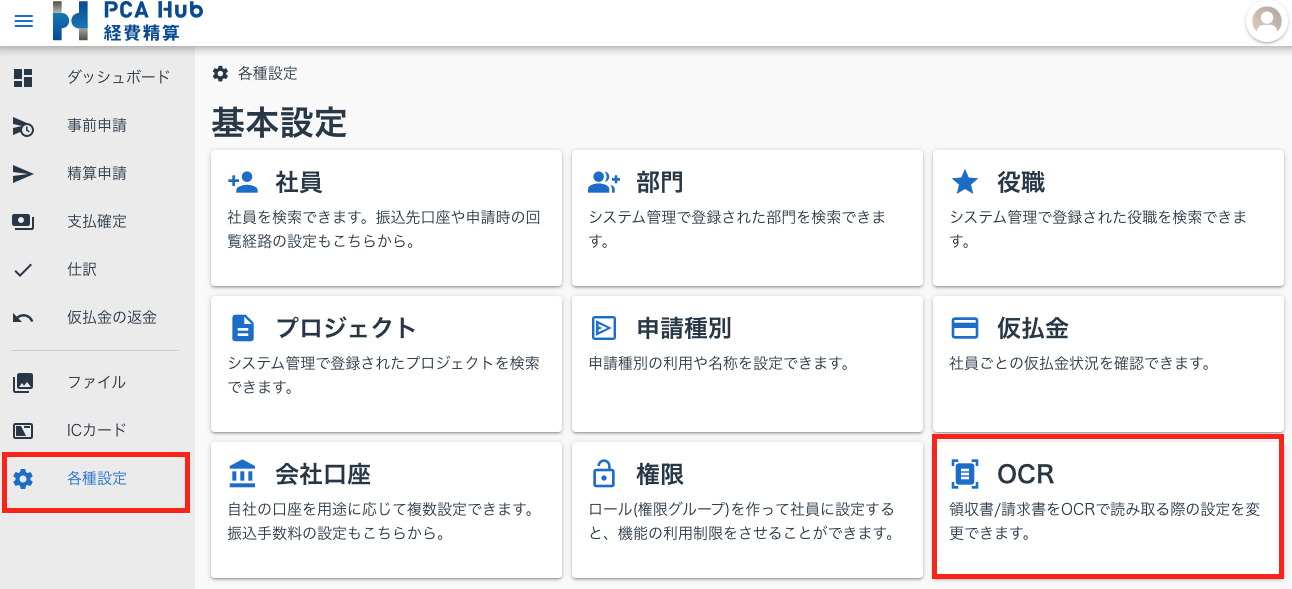The height and width of the screenshot is (589, 1292).
Task: Toggle the hamburger navigation menu
Action: (23, 21)
